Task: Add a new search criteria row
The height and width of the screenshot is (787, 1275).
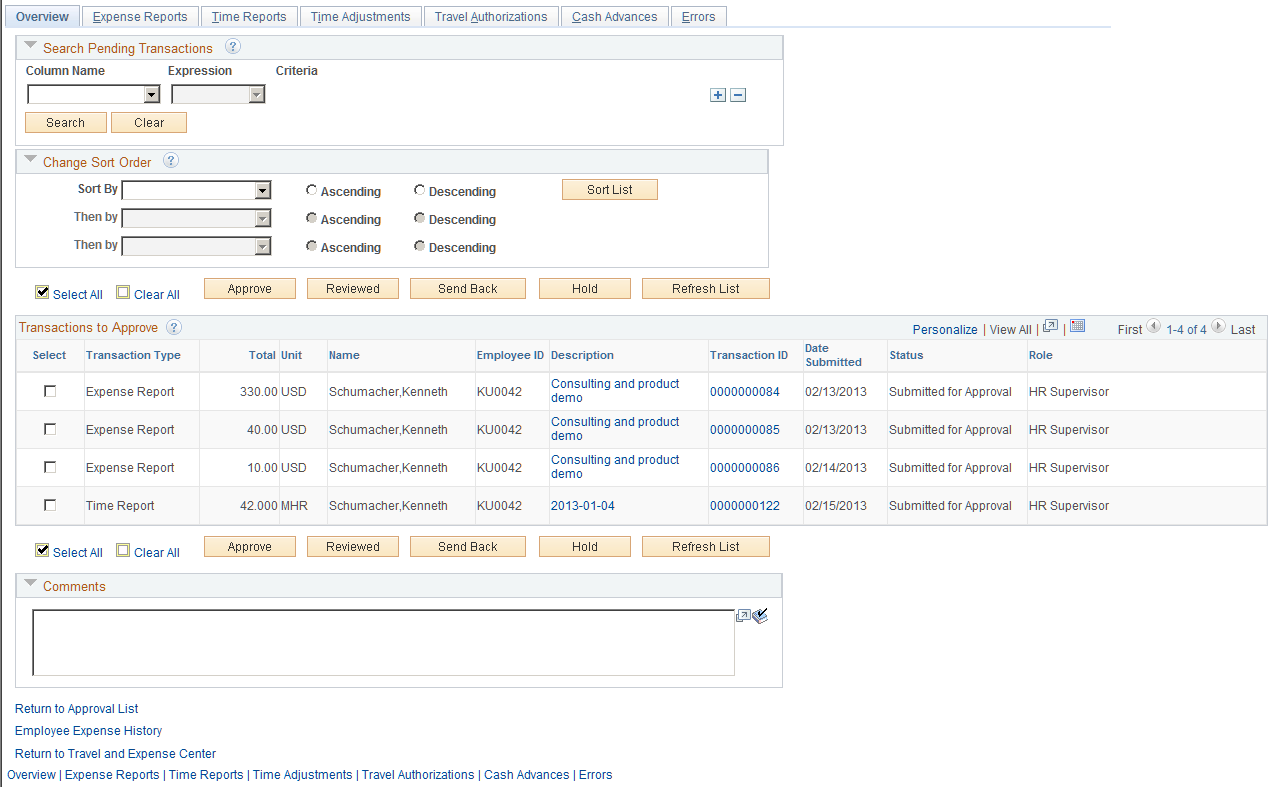Action: pos(718,95)
